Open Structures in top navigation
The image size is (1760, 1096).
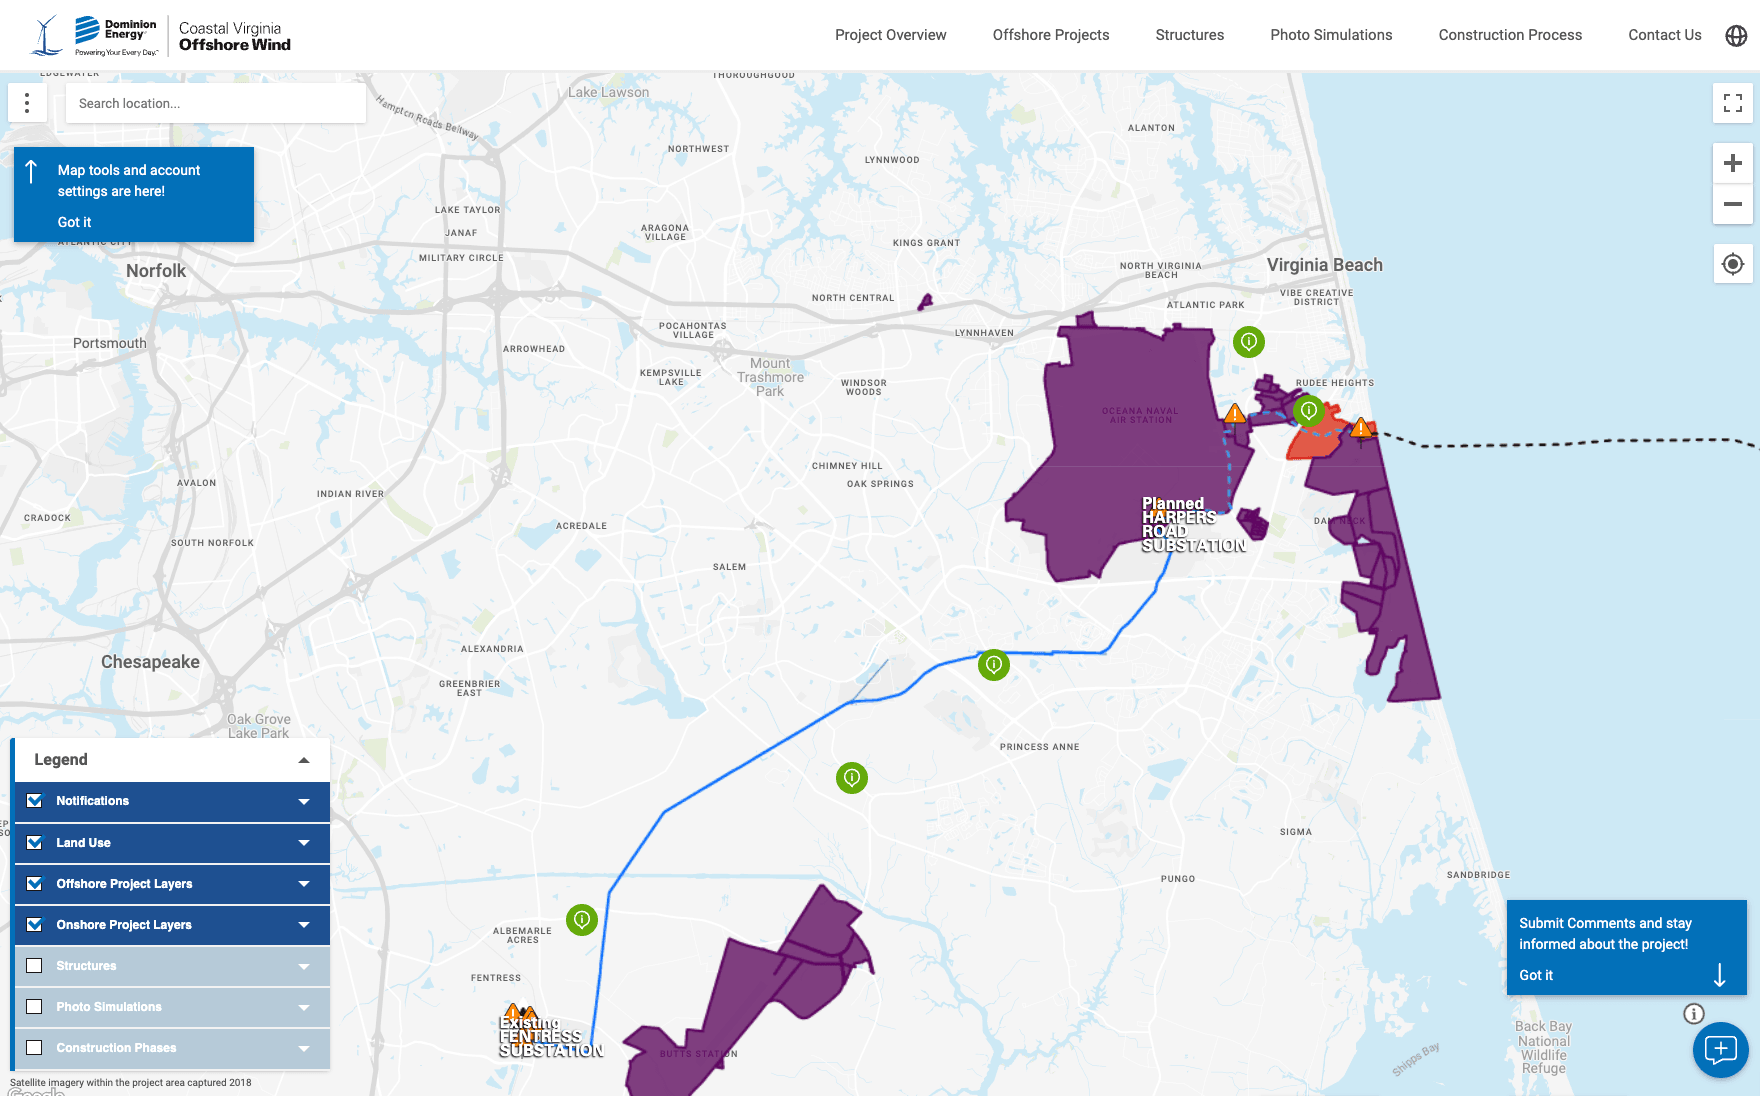(x=1190, y=35)
